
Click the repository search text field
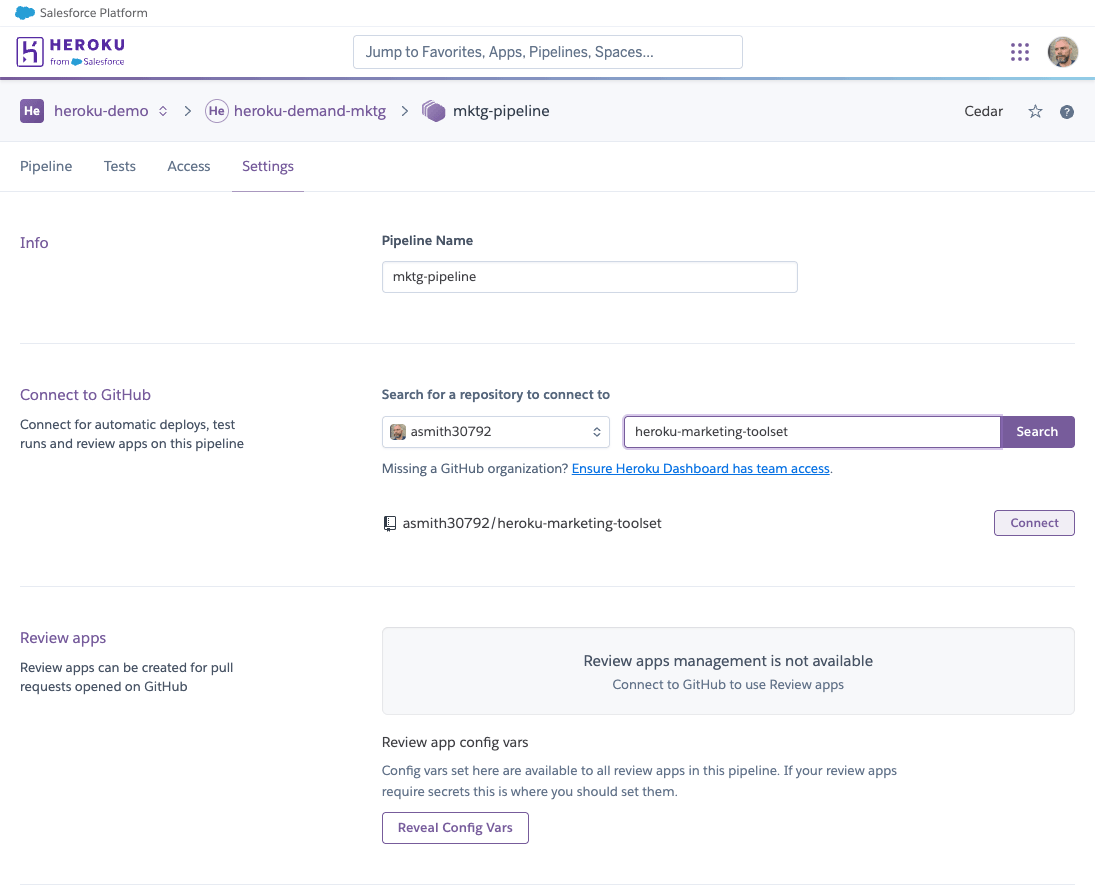(x=811, y=432)
